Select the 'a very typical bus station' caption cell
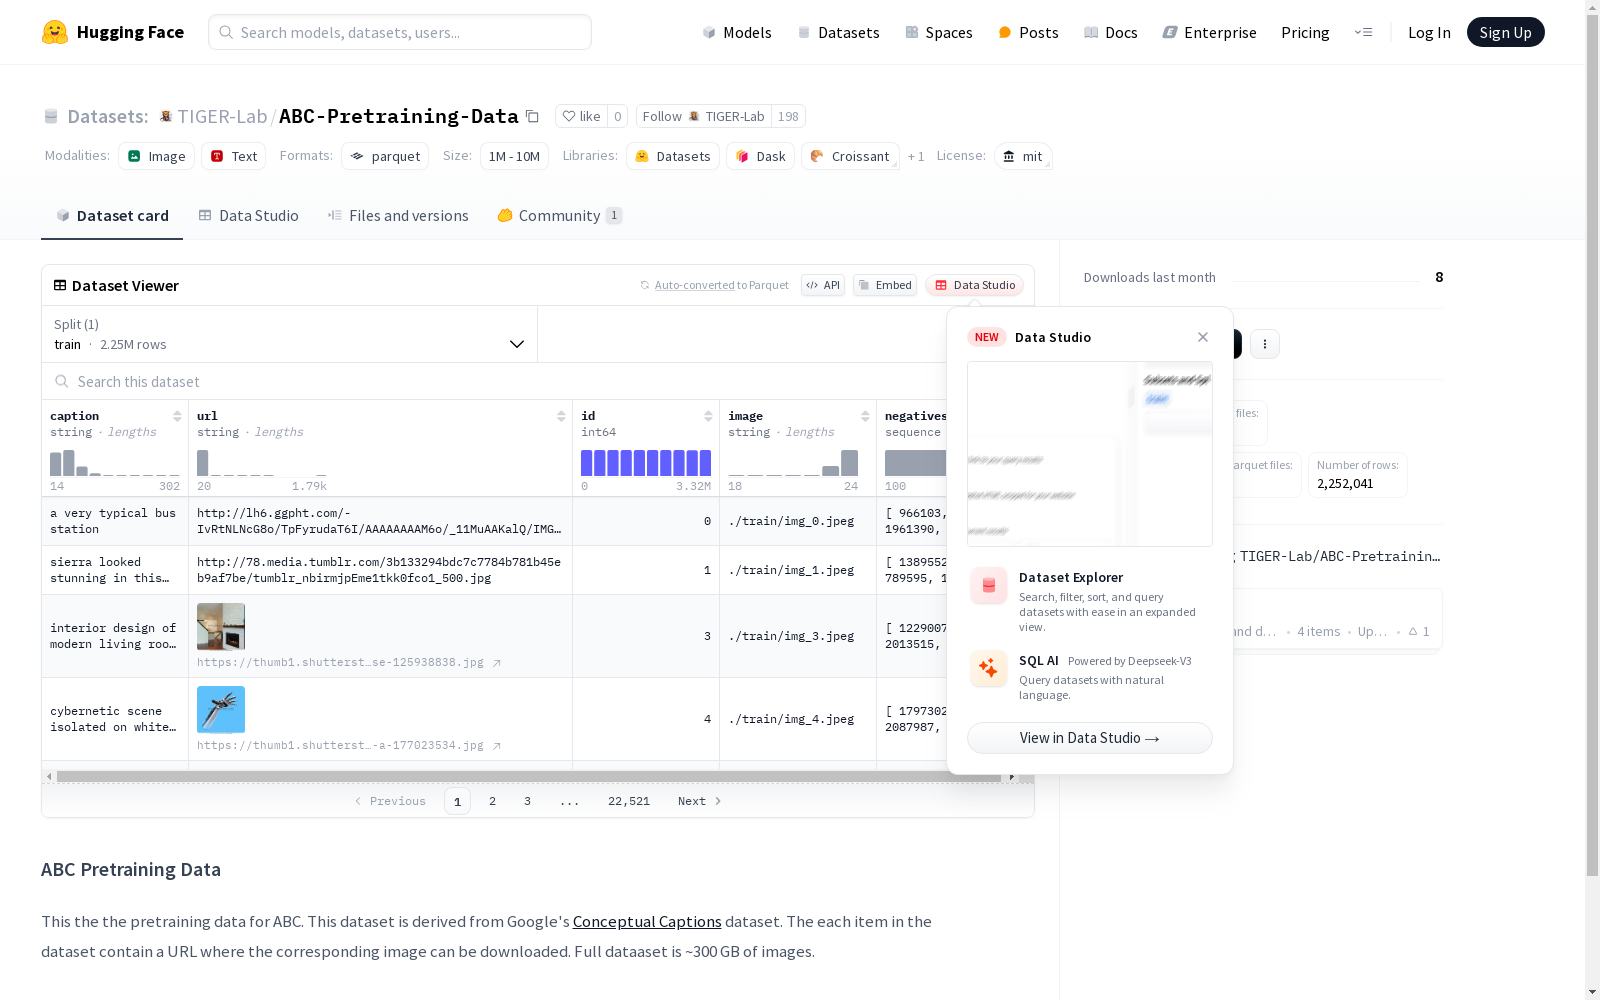 pyautogui.click(x=115, y=521)
